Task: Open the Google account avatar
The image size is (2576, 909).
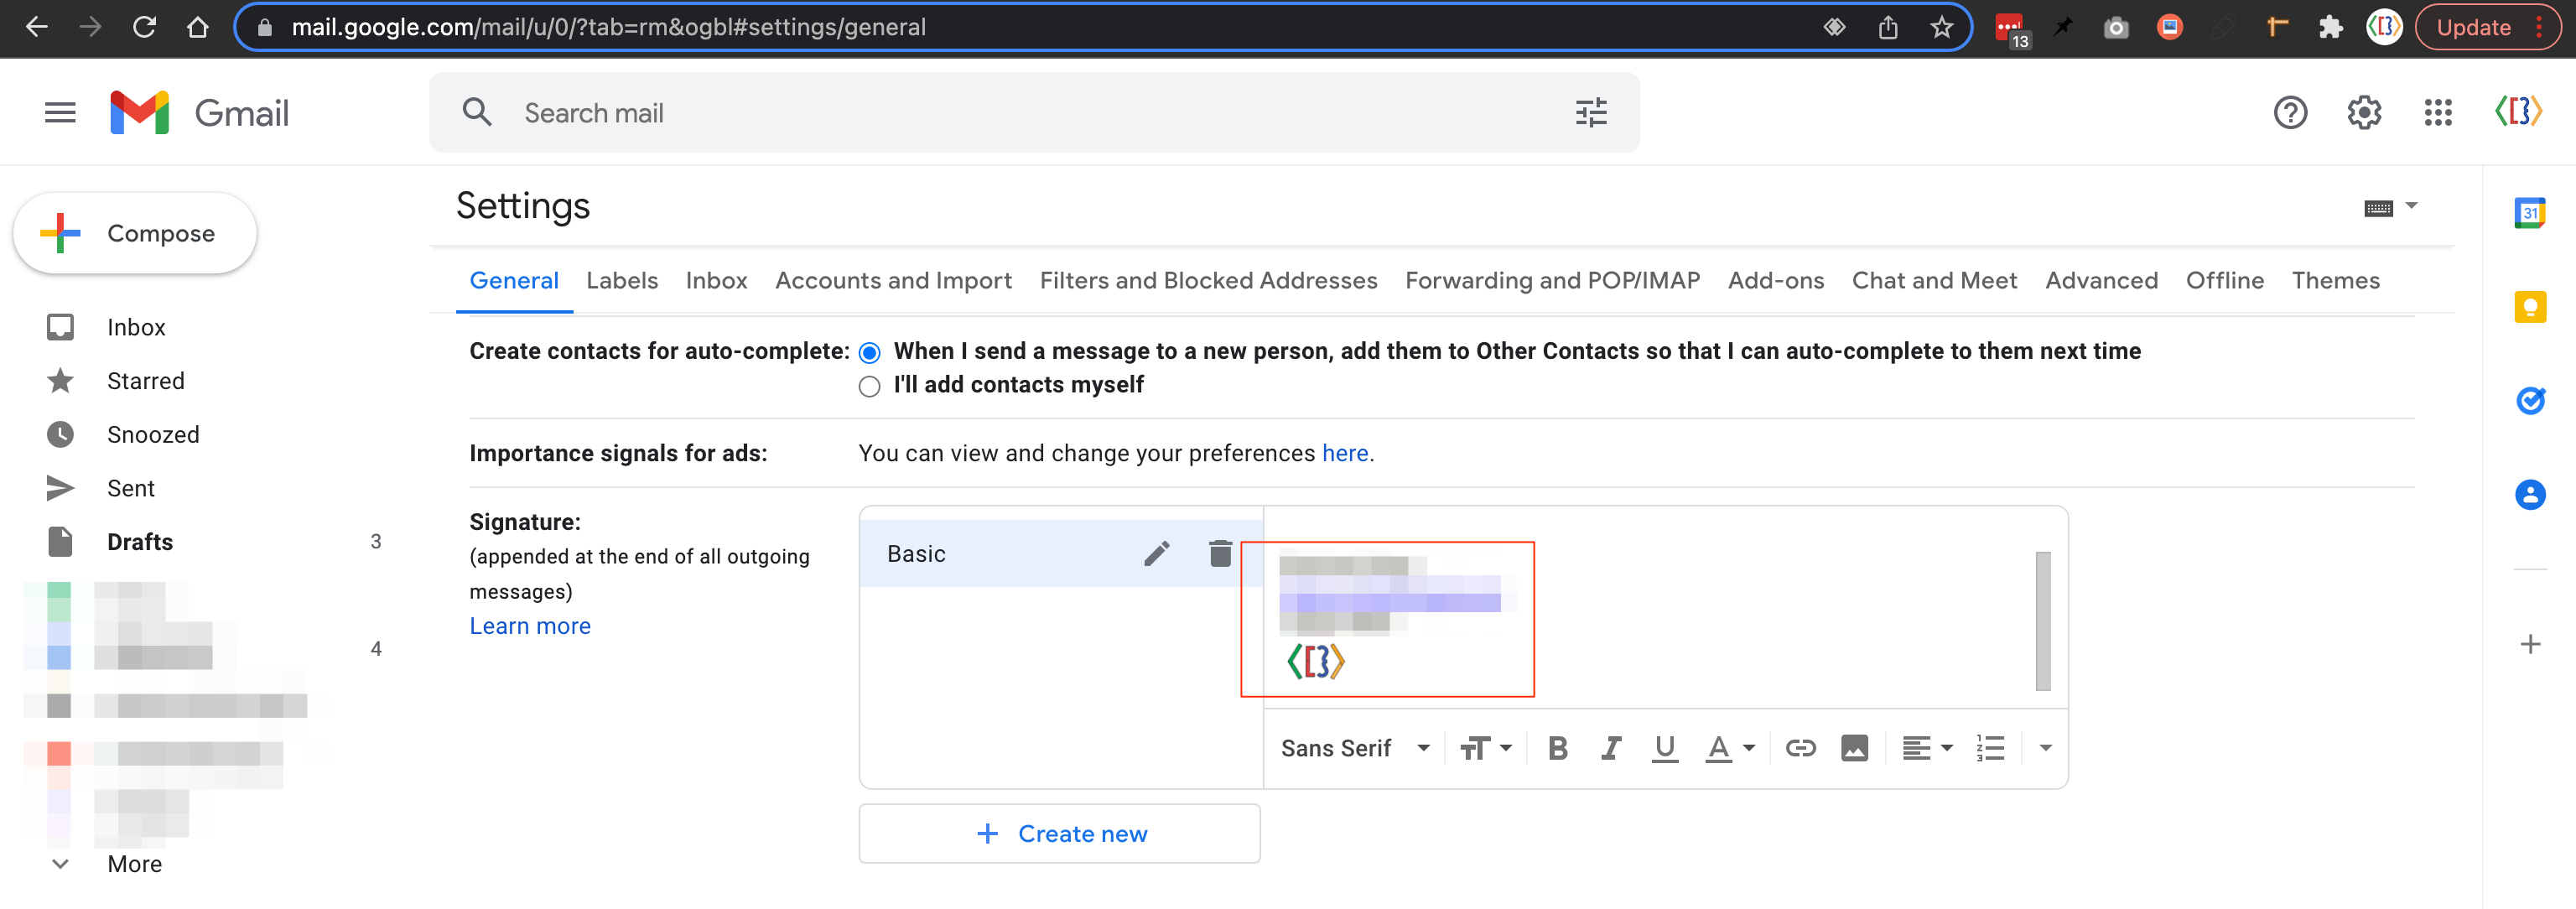Action: point(2518,111)
